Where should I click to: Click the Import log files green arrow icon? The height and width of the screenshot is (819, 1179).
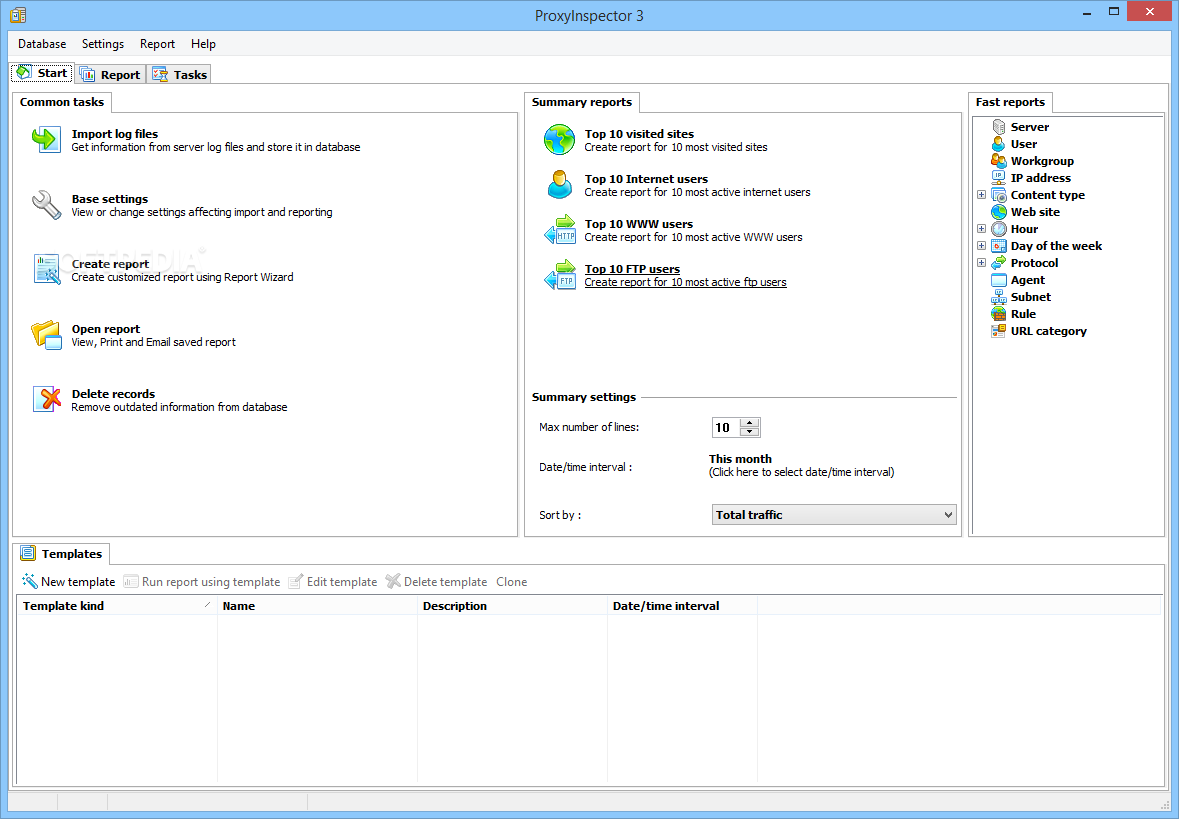46,140
